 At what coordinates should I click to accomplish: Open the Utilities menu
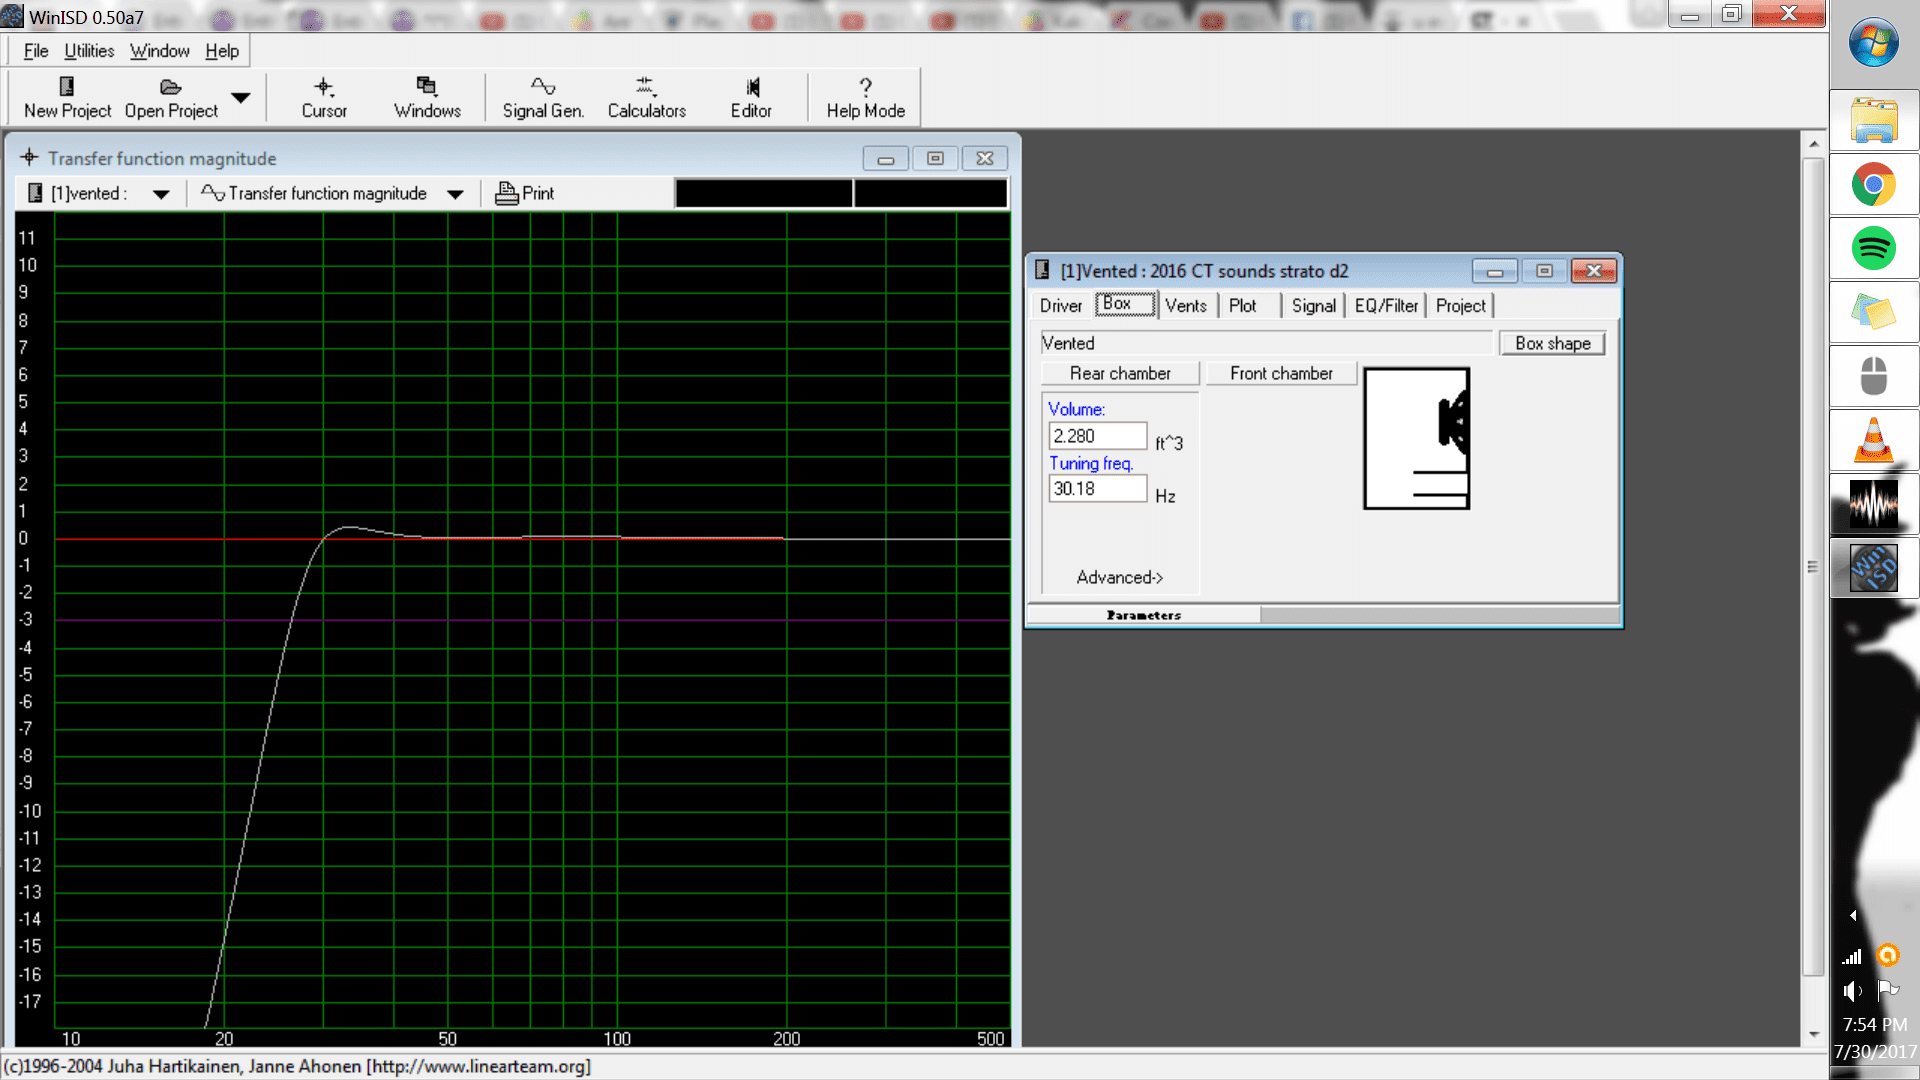pos(89,51)
